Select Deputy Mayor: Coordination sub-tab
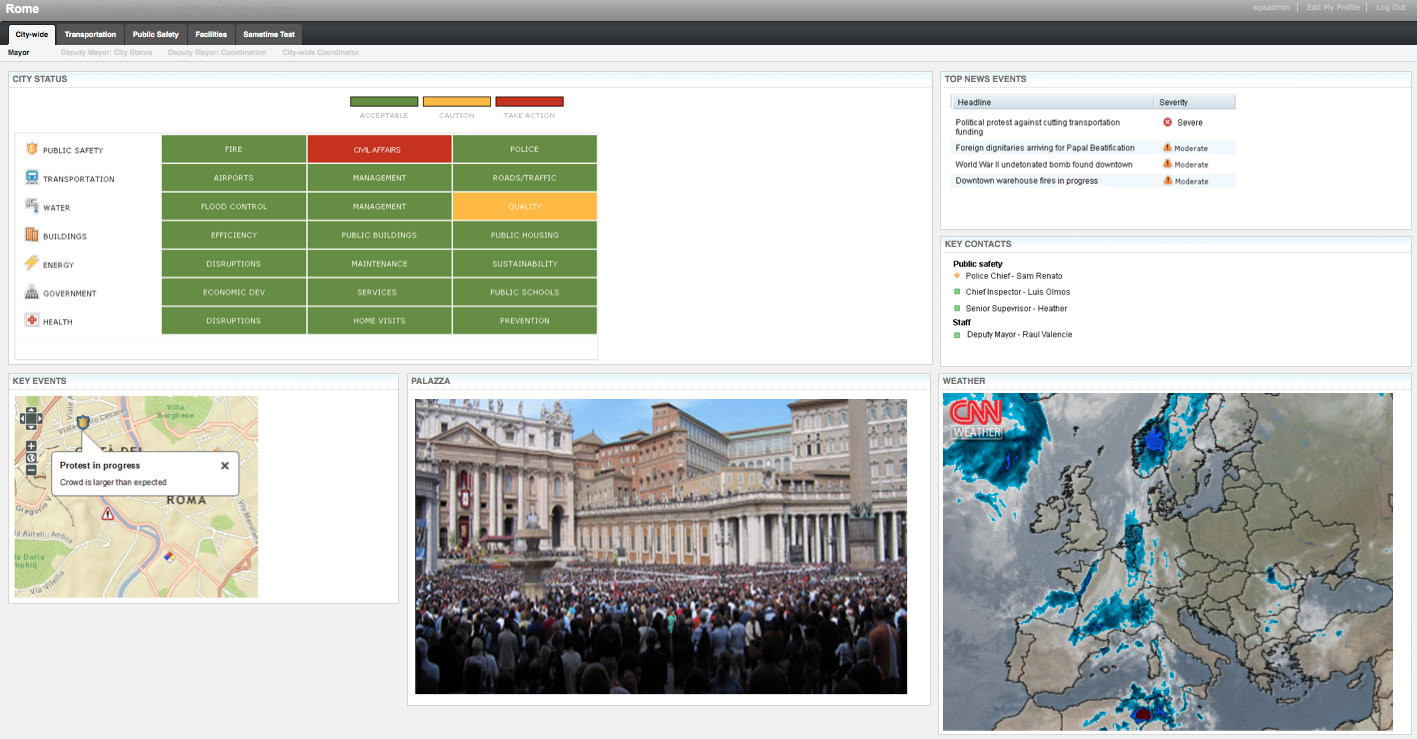 (217, 52)
